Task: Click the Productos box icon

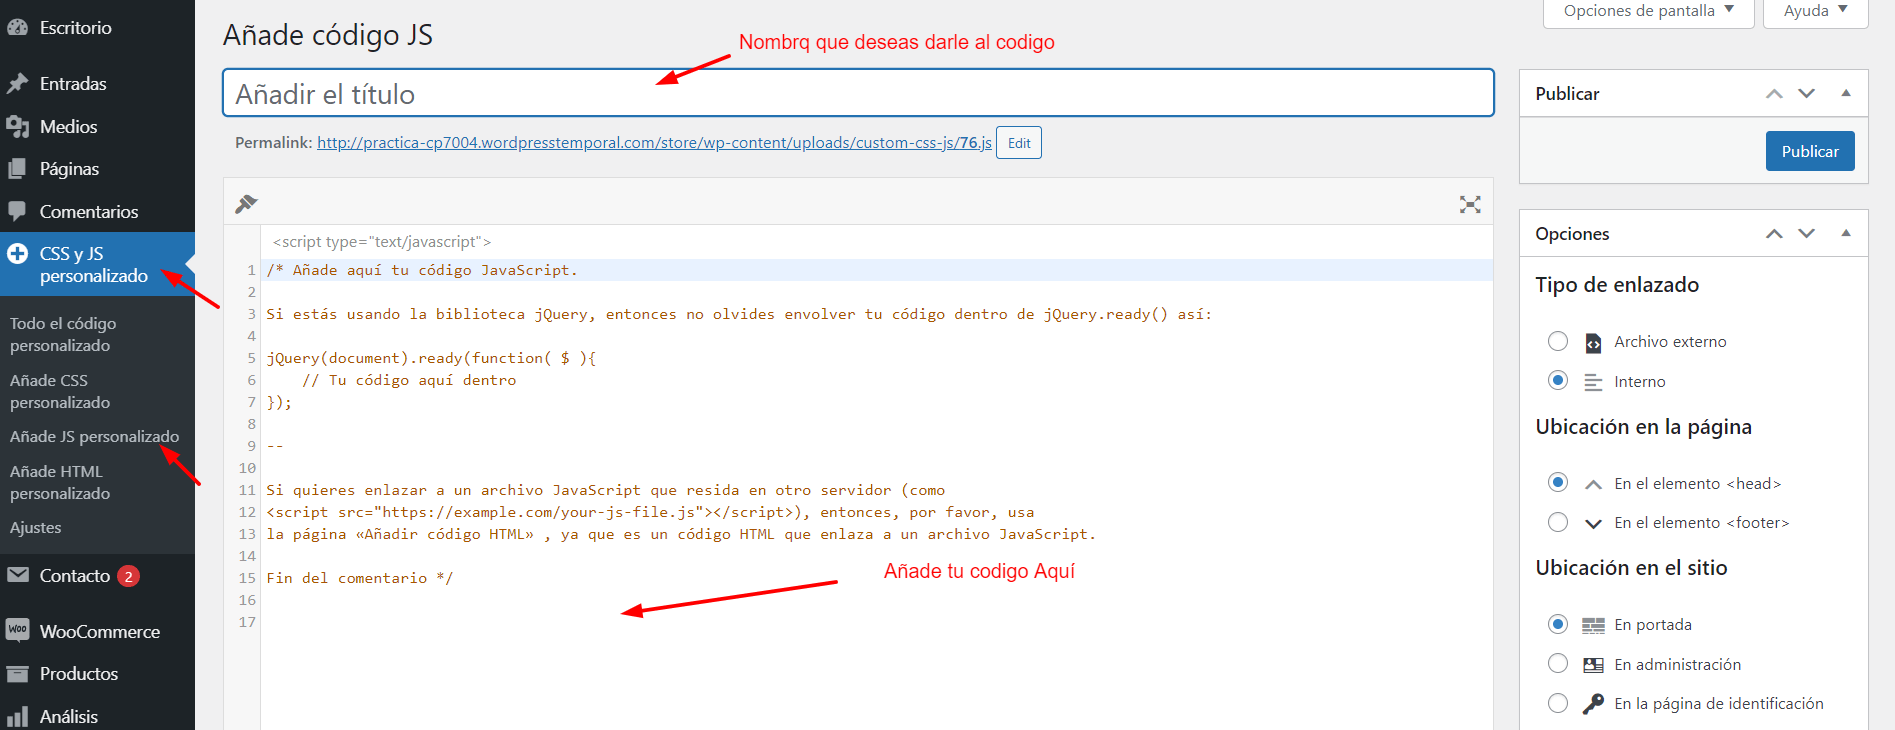Action: [x=17, y=674]
